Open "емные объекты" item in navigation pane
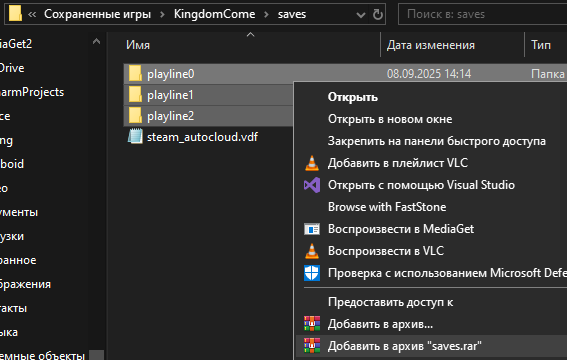 pyautogui.click(x=42, y=355)
